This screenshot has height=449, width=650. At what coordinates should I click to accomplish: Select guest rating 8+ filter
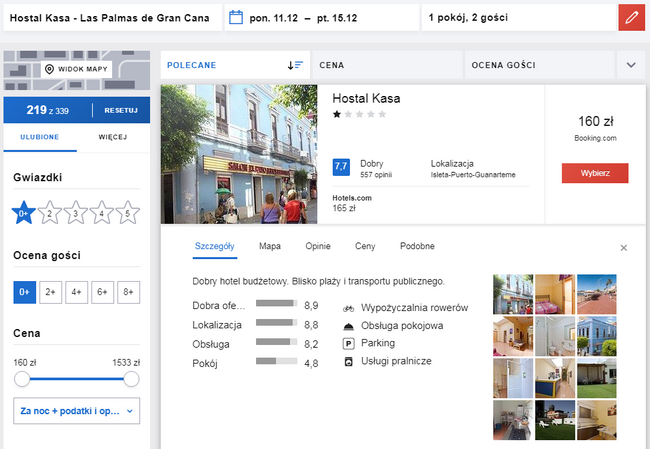[129, 292]
